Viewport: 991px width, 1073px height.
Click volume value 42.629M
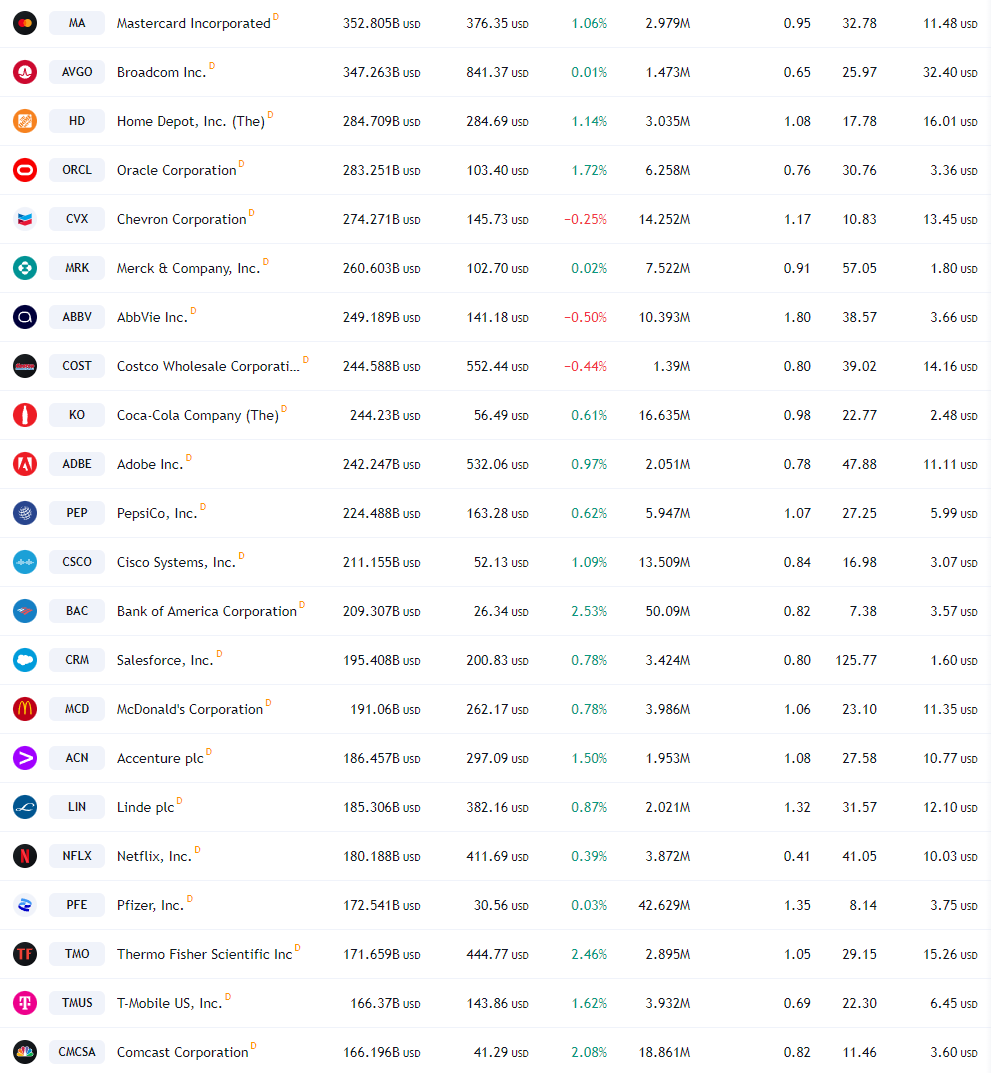tap(664, 905)
